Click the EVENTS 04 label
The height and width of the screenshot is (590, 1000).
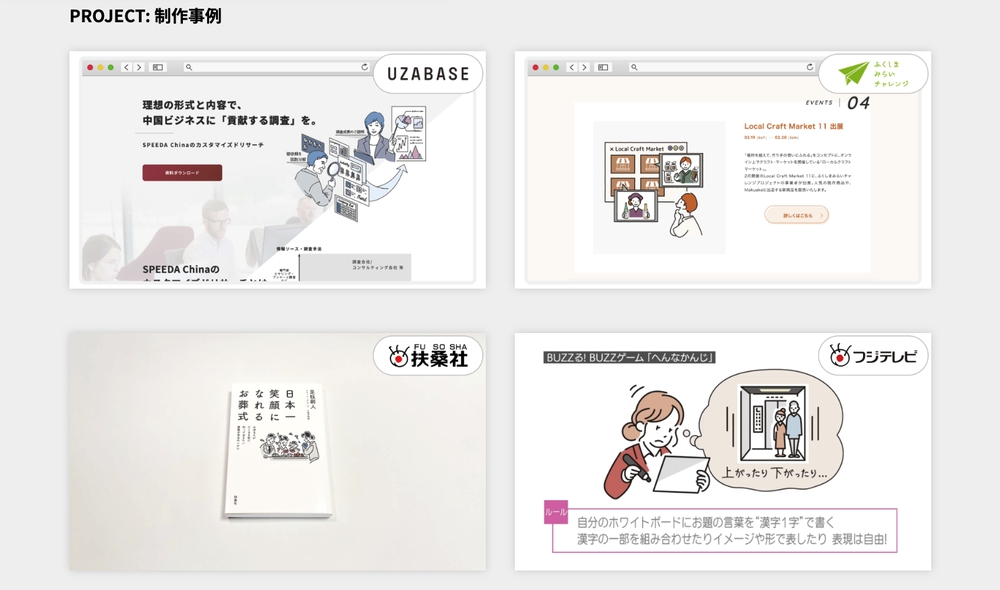click(x=837, y=103)
